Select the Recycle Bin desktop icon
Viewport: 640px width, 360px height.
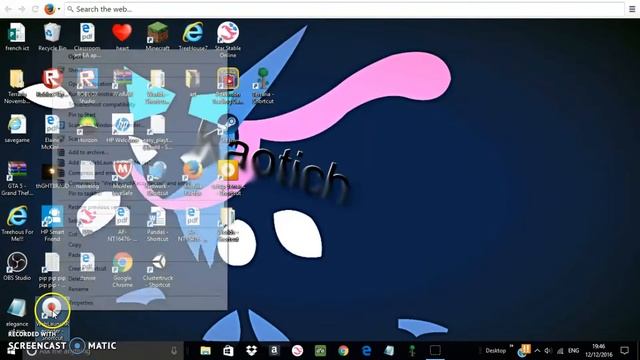tap(52, 37)
